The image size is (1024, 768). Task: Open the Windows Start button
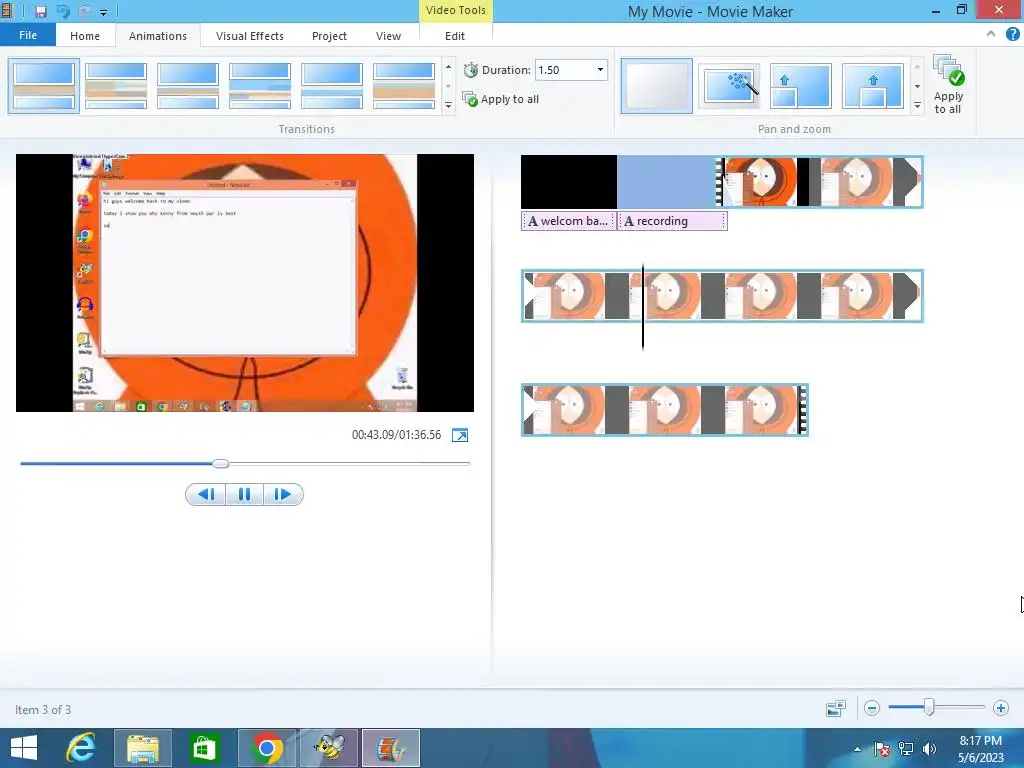tap(24, 748)
